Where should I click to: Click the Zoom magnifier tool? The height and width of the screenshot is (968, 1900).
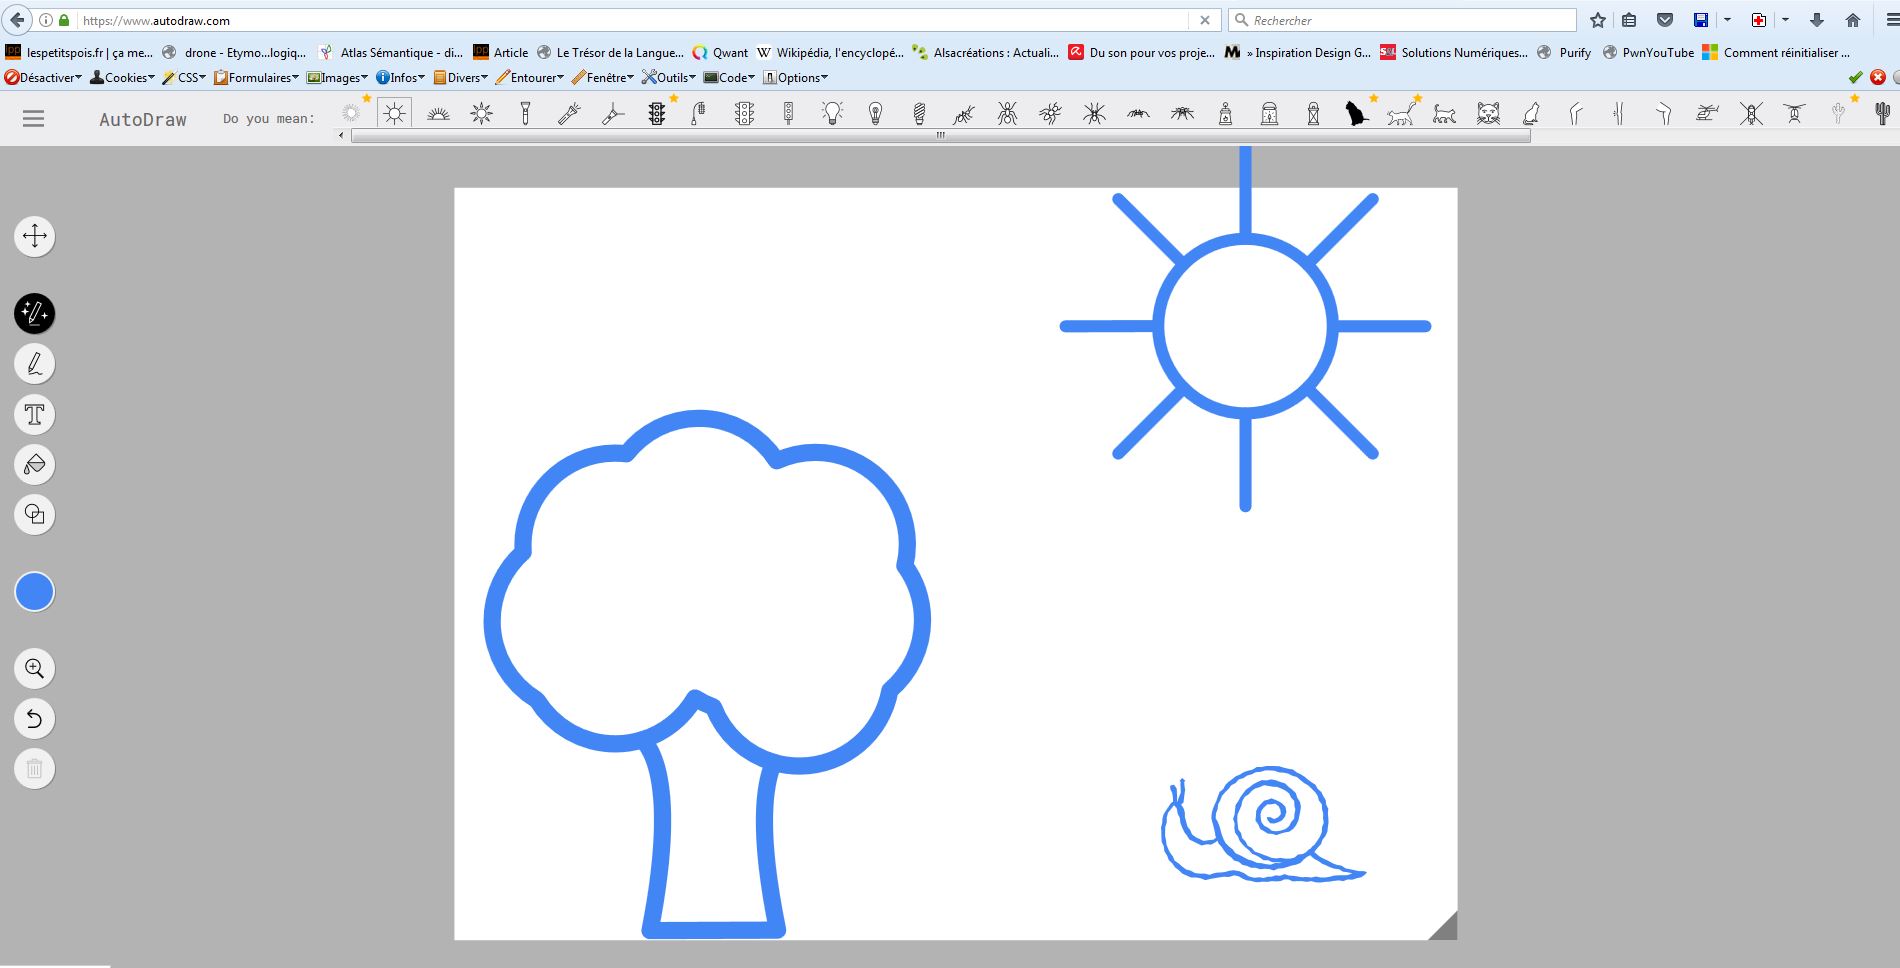(34, 668)
